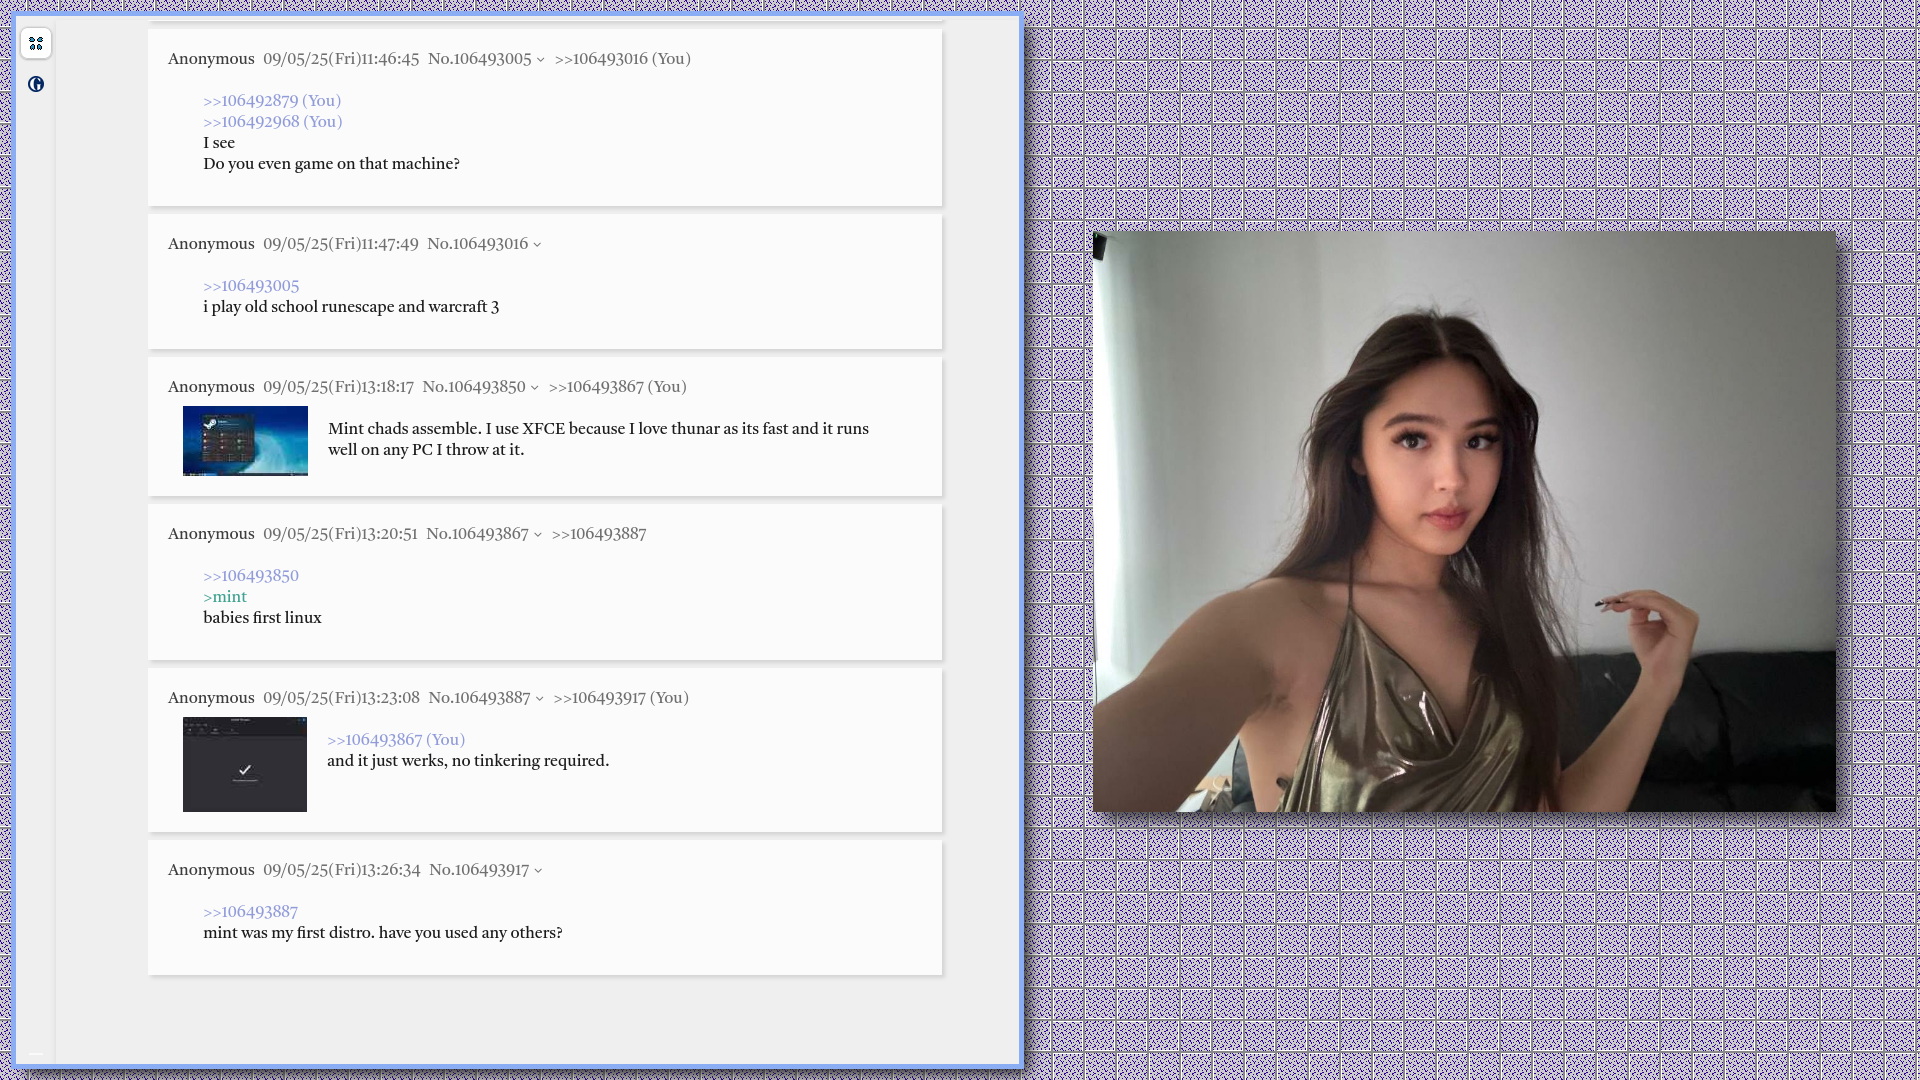
Task: Follow quote link >>106493005 in runescape post
Action: click(x=251, y=286)
